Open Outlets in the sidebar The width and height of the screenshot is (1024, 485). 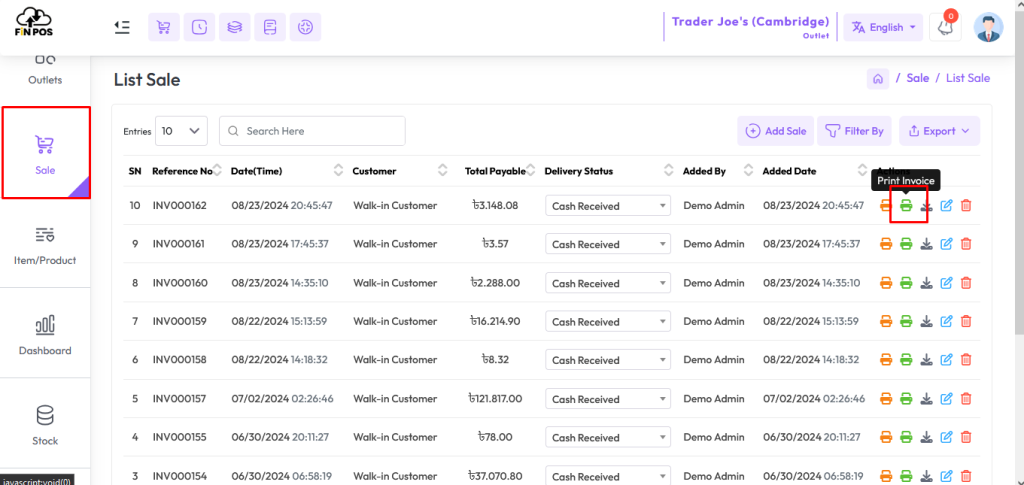click(x=45, y=72)
